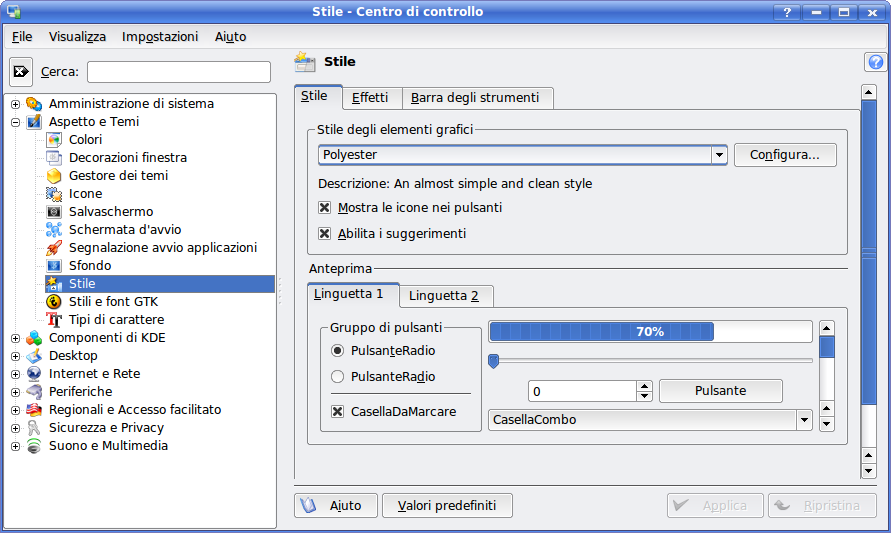891x533 pixels.
Task: Open the Tipi di carattere icon
Action: [54, 320]
